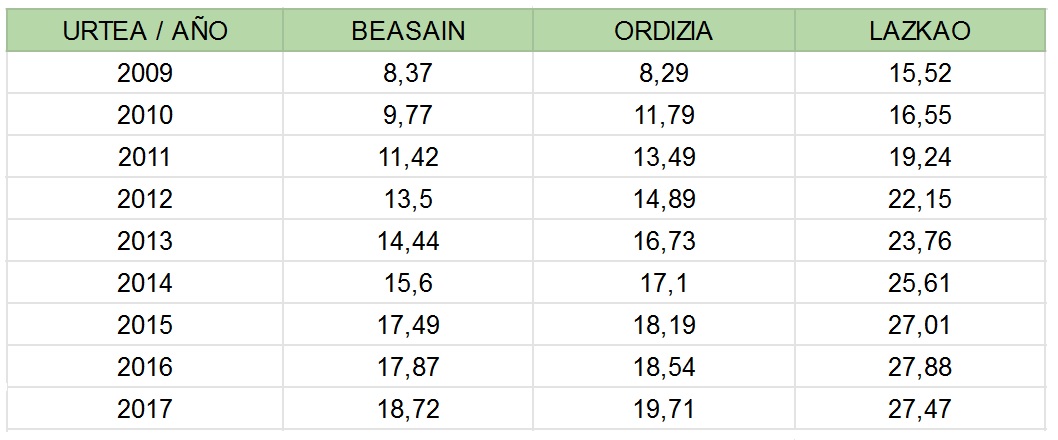Select Beasain value 15,6 for 2014
The height and width of the screenshot is (440, 1058).
(x=408, y=283)
